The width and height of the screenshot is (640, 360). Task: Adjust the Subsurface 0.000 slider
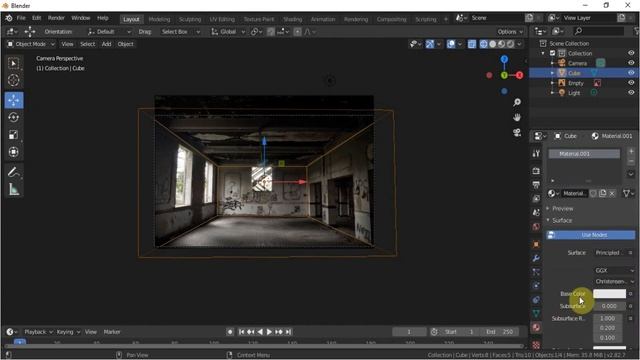coord(609,306)
